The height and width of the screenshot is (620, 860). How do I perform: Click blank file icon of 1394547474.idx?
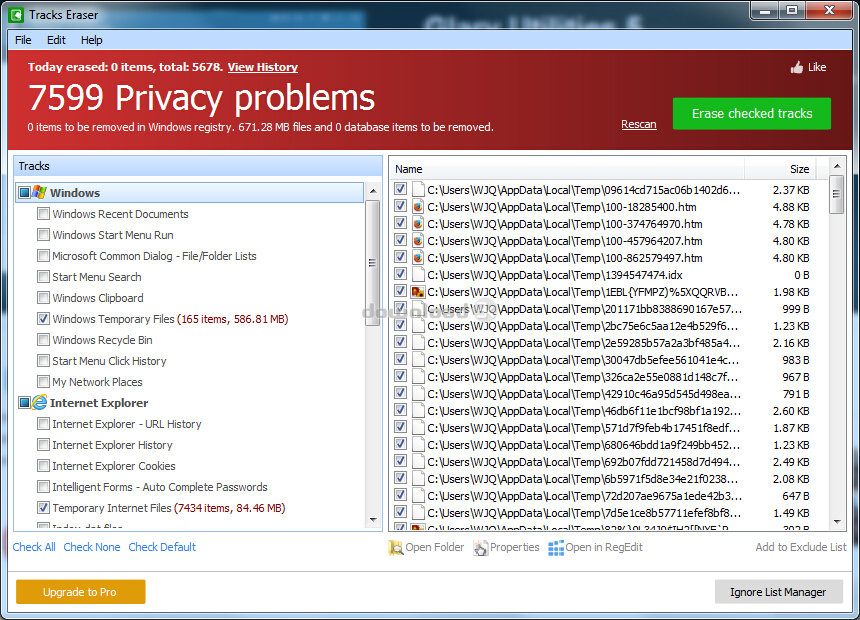(x=418, y=275)
